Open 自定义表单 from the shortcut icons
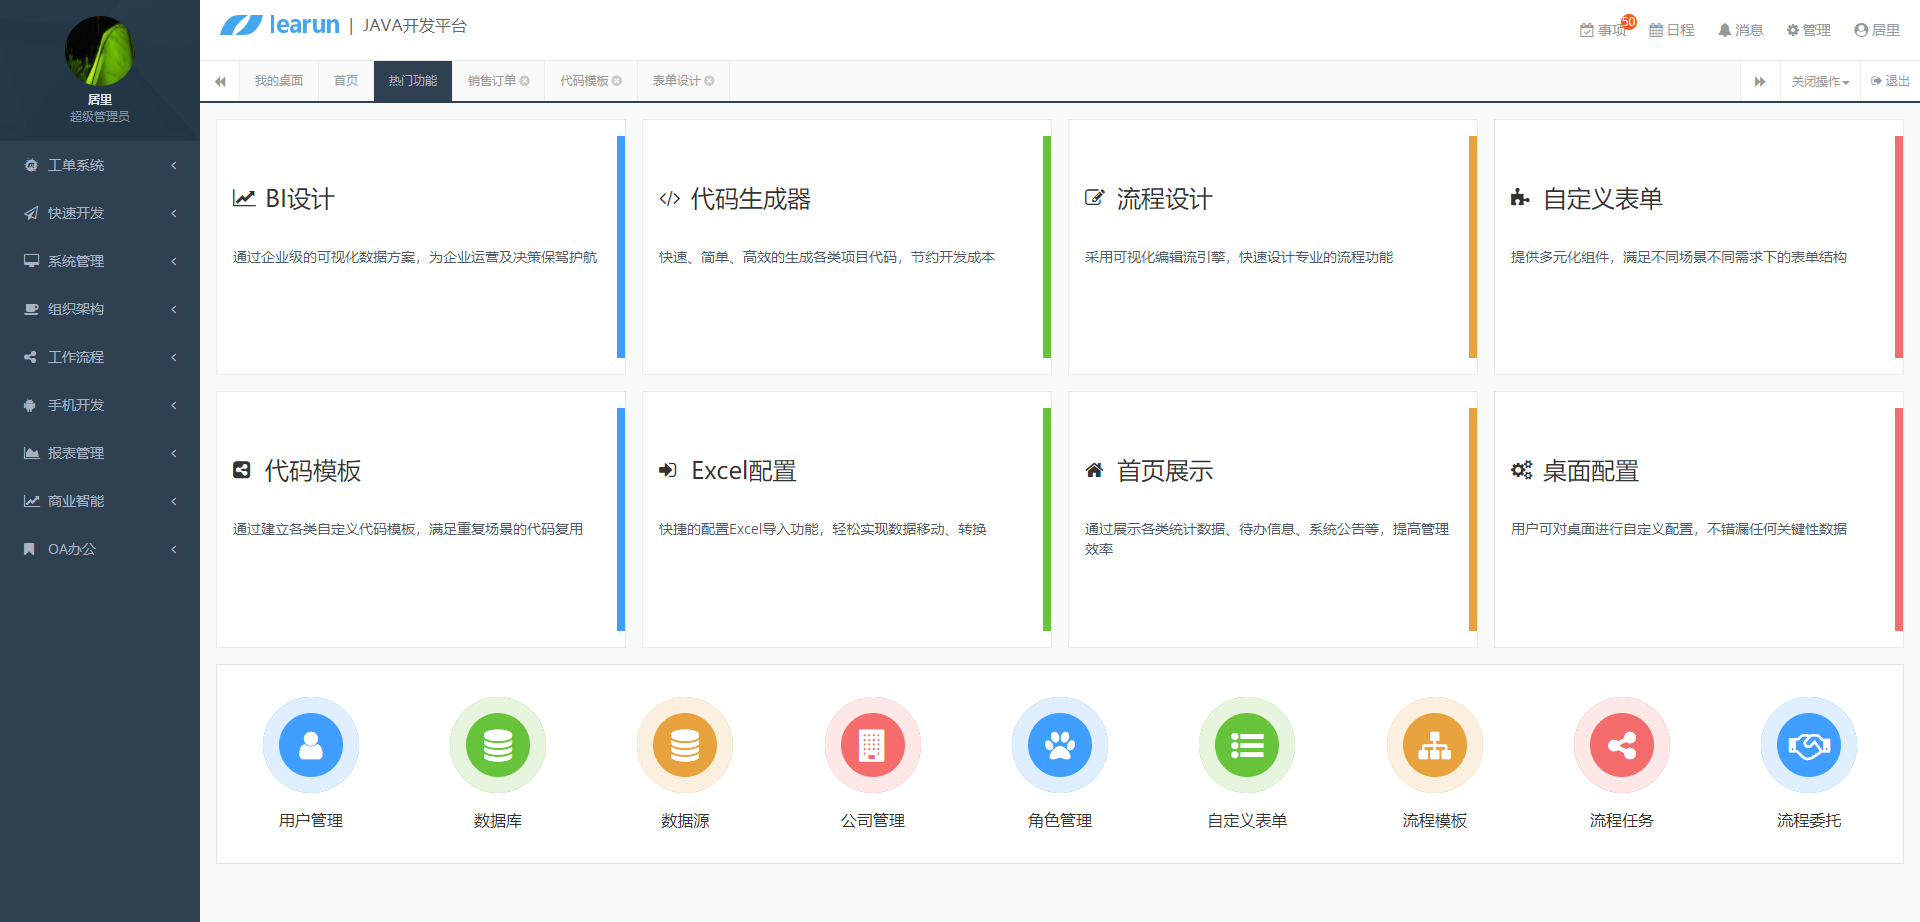 coord(1246,745)
